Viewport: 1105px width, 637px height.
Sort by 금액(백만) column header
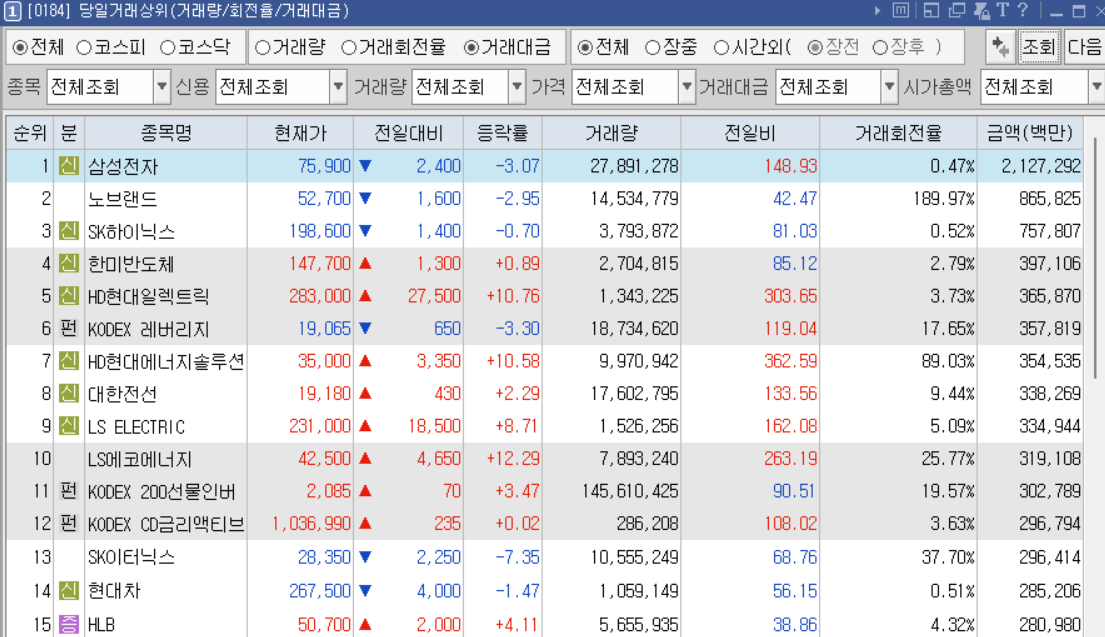point(1030,132)
